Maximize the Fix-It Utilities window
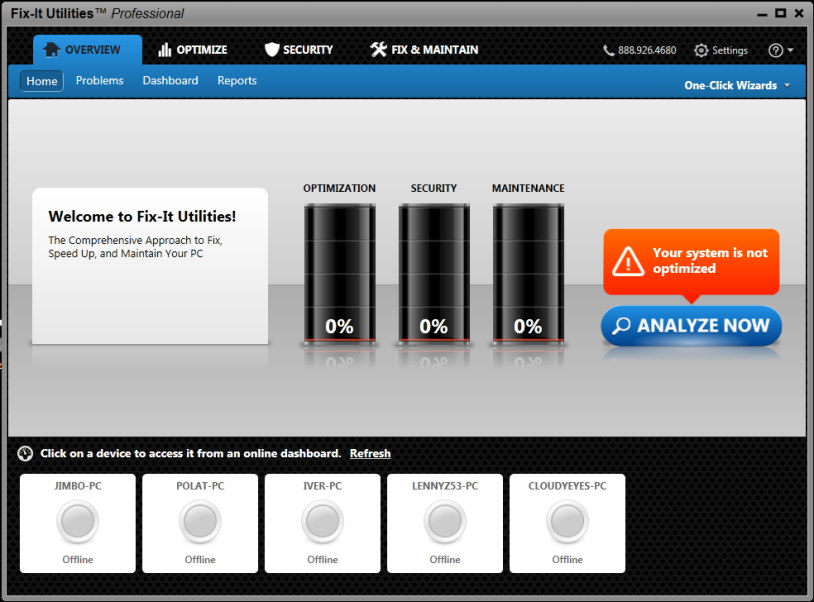The width and height of the screenshot is (814, 602). [780, 13]
